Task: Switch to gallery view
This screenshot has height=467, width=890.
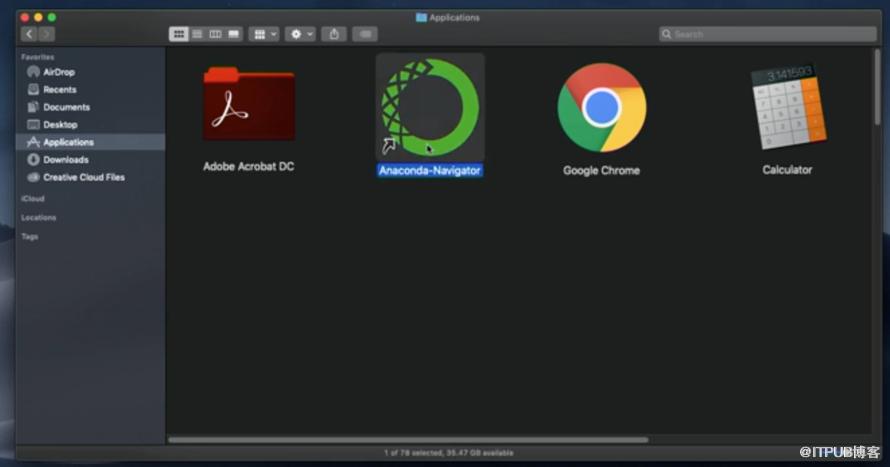Action: 233,34
